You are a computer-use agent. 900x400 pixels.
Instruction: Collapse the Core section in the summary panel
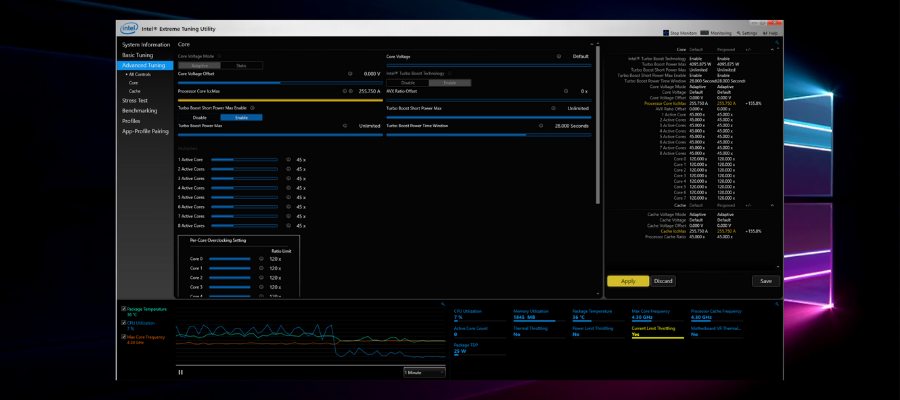pyautogui.click(x=771, y=50)
